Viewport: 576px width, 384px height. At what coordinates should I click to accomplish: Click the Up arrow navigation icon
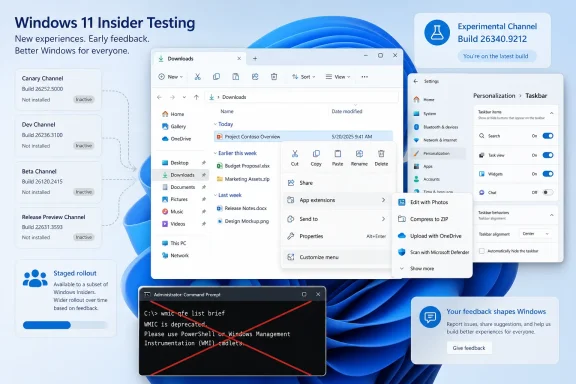pos(197,97)
